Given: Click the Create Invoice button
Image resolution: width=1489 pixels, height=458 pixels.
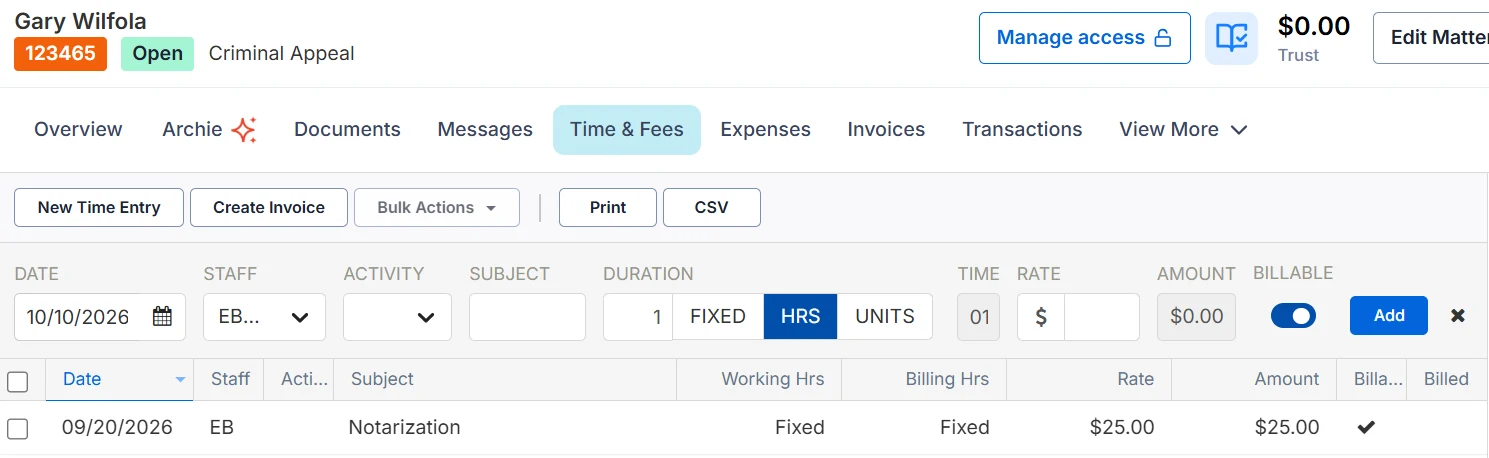Looking at the screenshot, I should [269, 207].
